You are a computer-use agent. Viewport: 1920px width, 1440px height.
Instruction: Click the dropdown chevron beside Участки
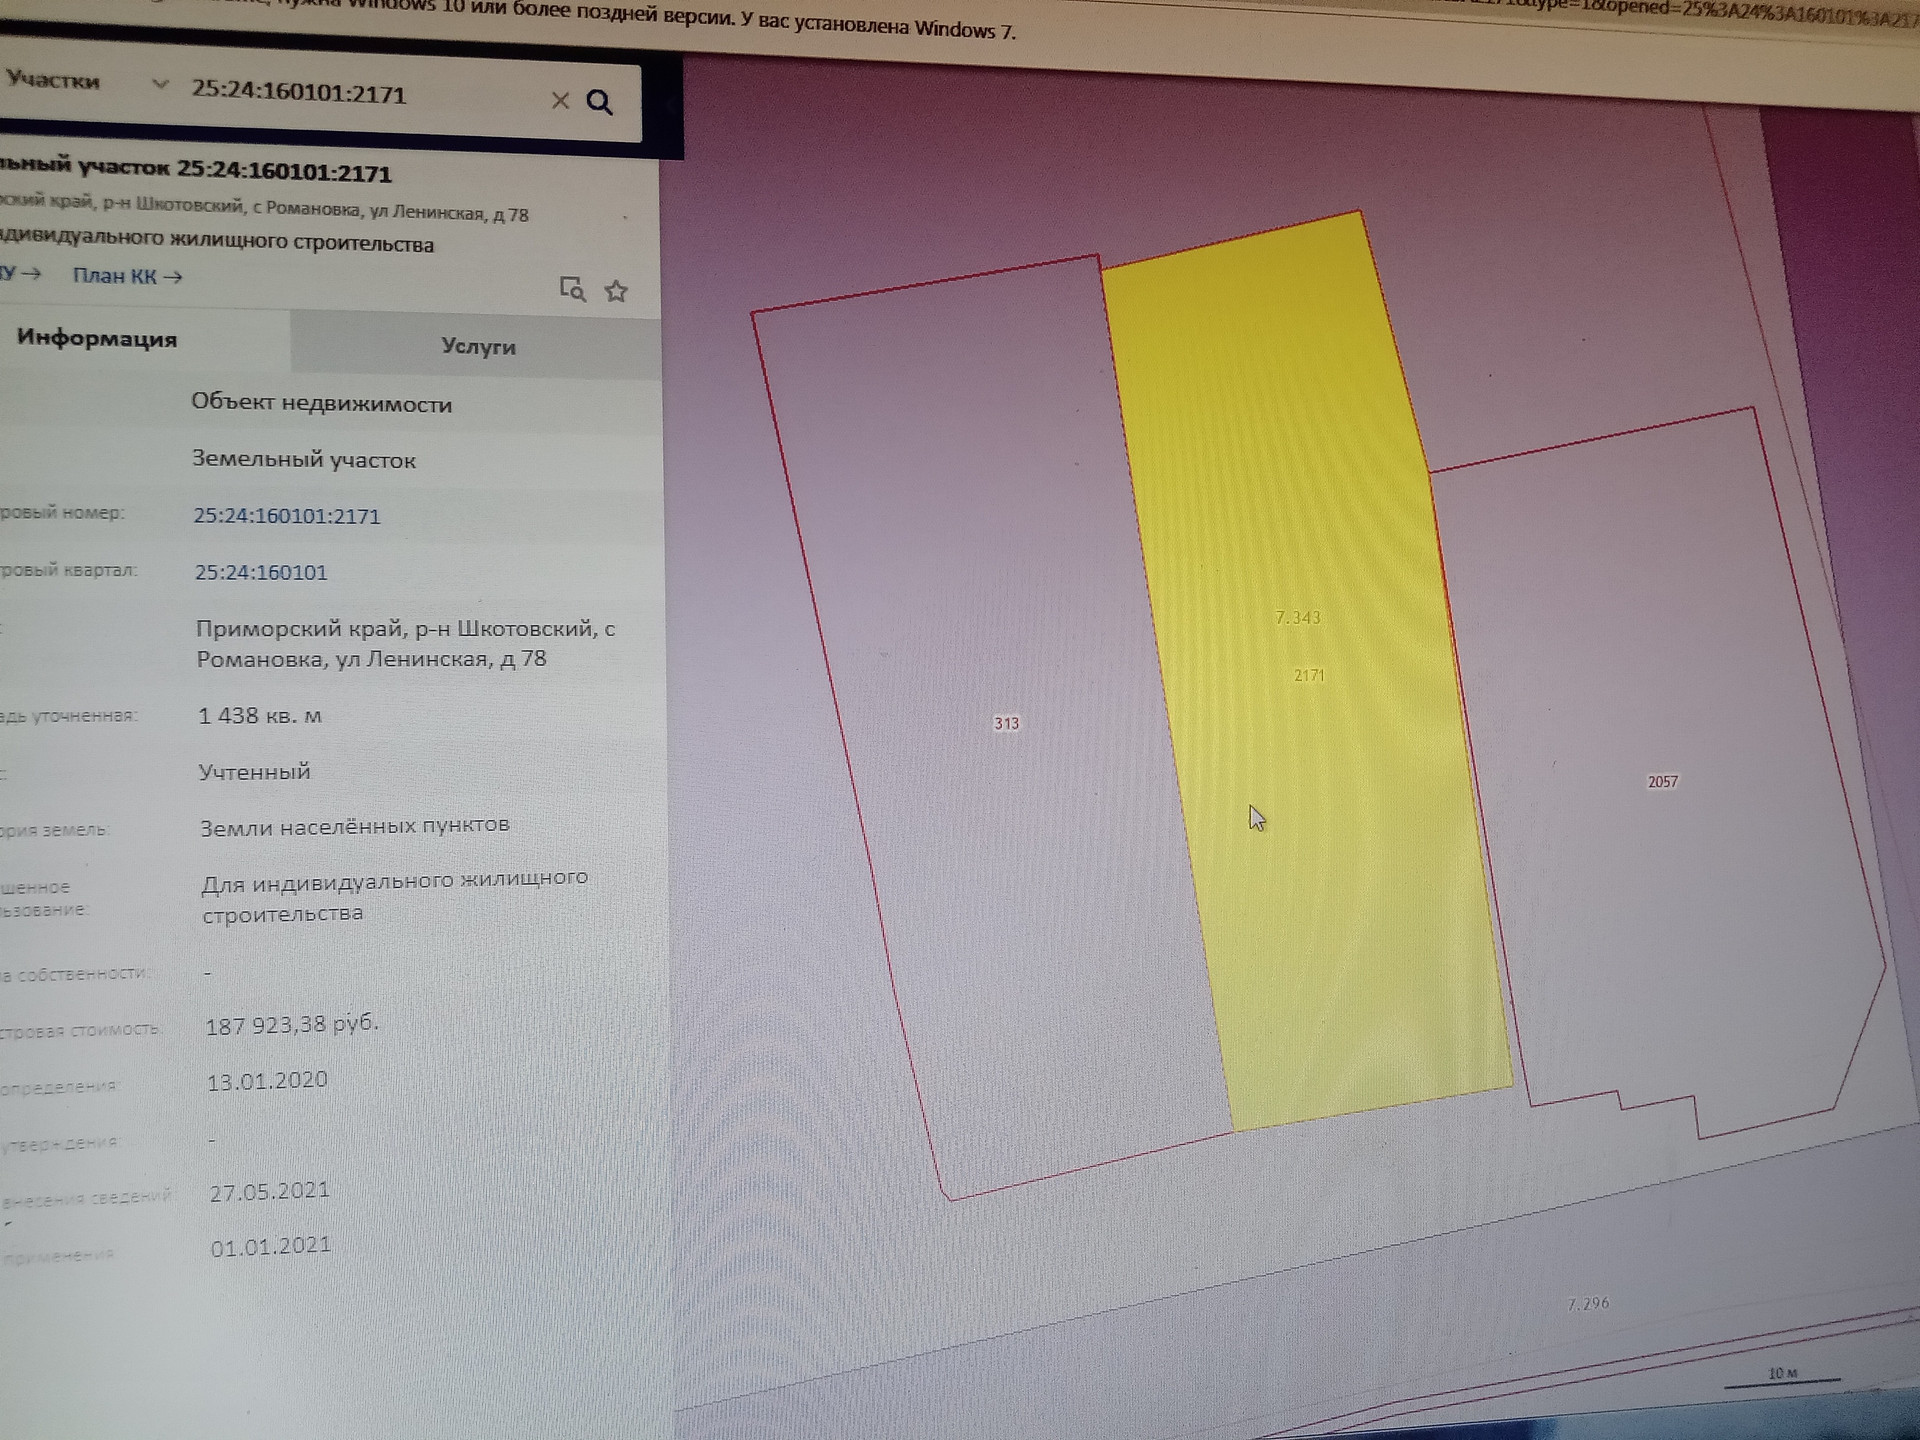(x=159, y=85)
